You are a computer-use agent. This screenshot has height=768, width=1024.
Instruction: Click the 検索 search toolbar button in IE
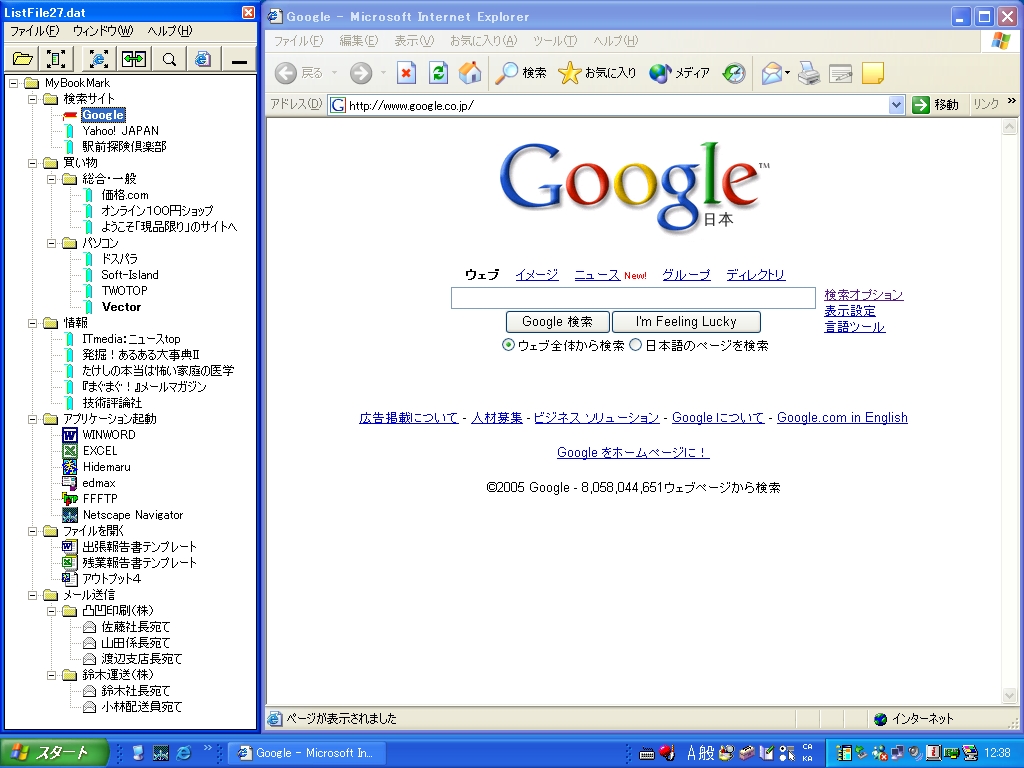pyautogui.click(x=520, y=72)
